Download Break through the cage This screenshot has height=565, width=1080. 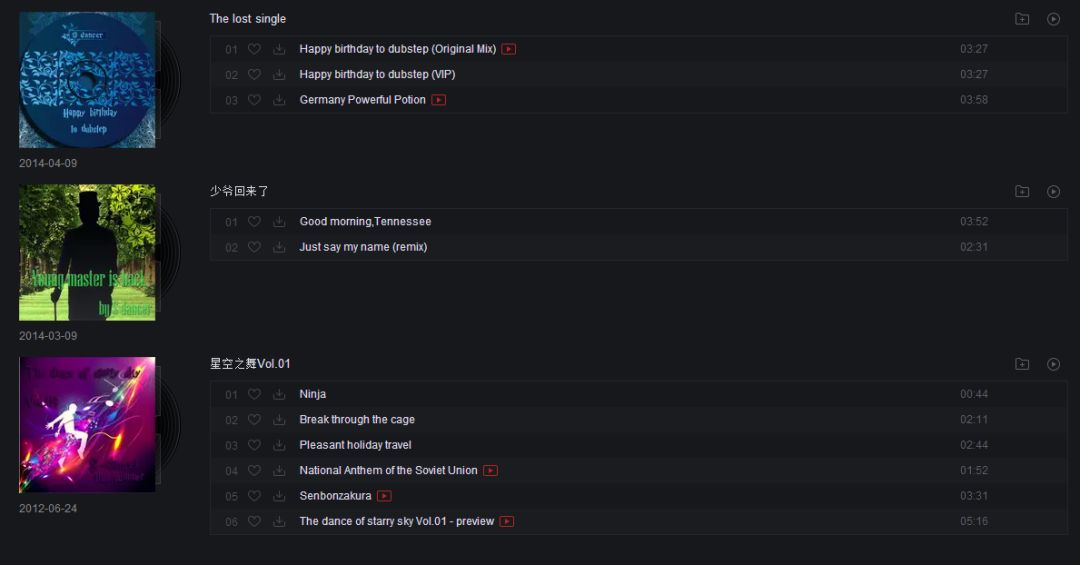[279, 420]
